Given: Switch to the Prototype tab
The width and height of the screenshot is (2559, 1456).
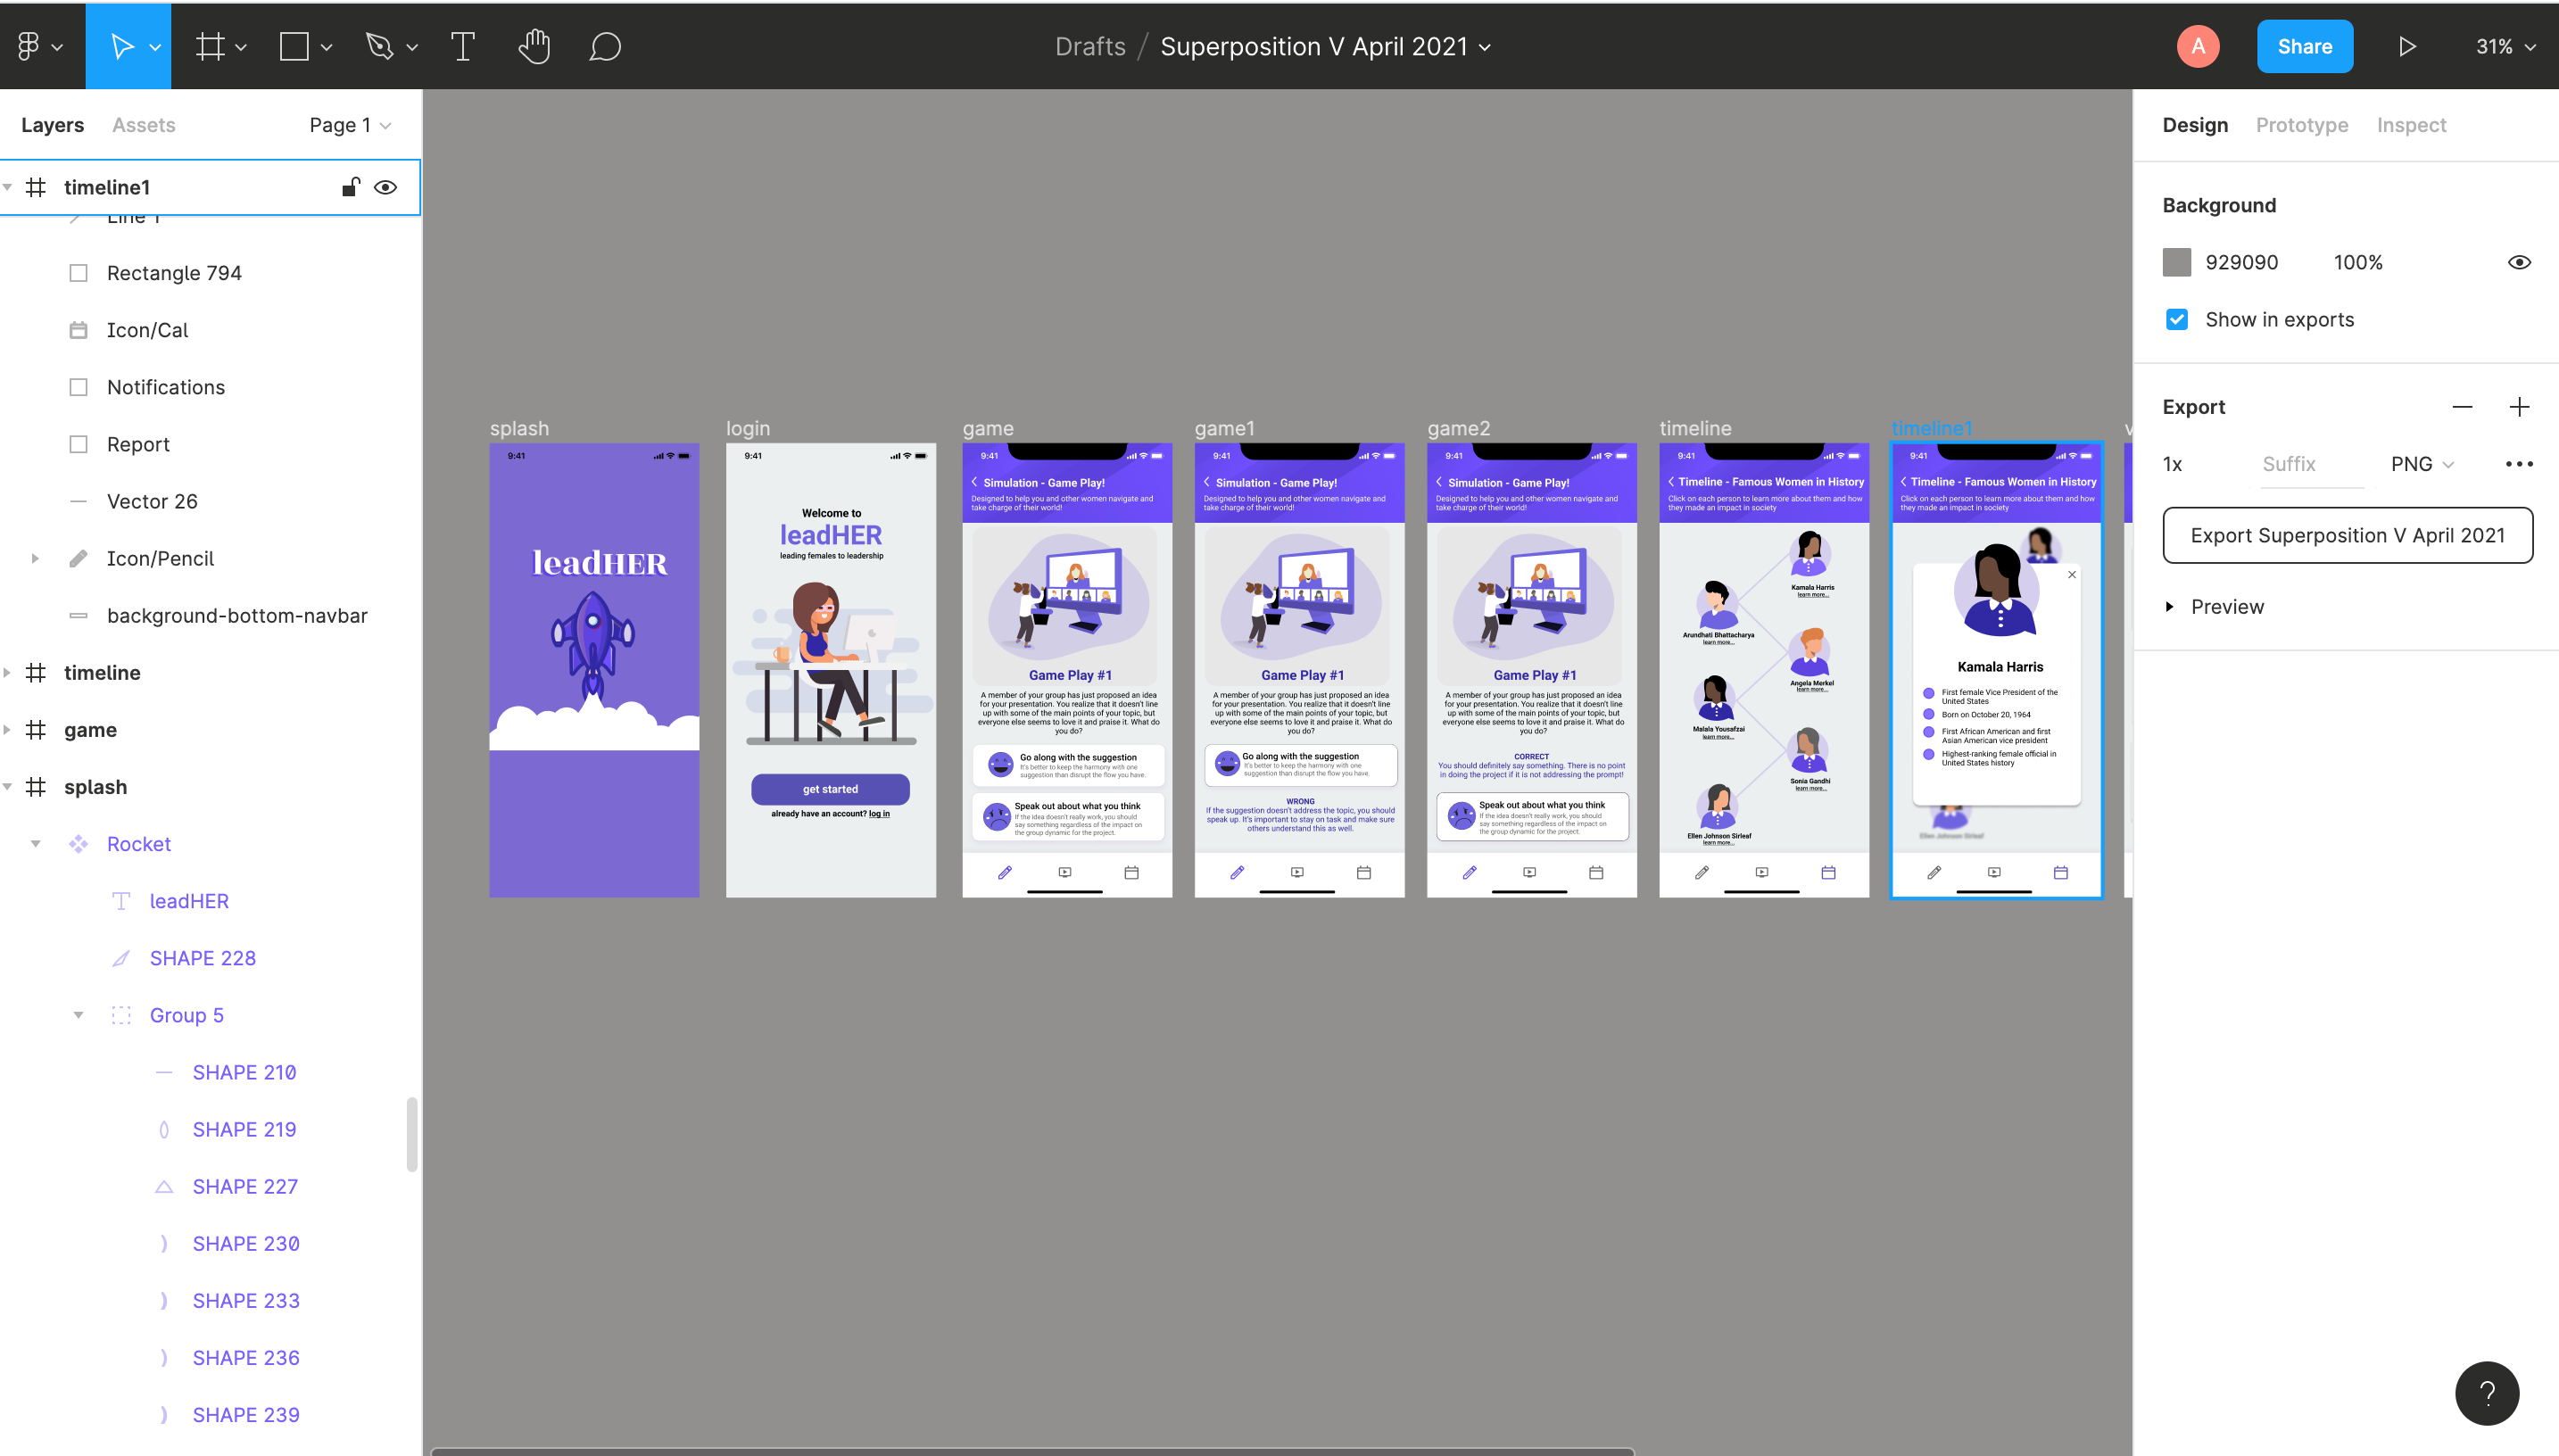Looking at the screenshot, I should [x=2301, y=125].
